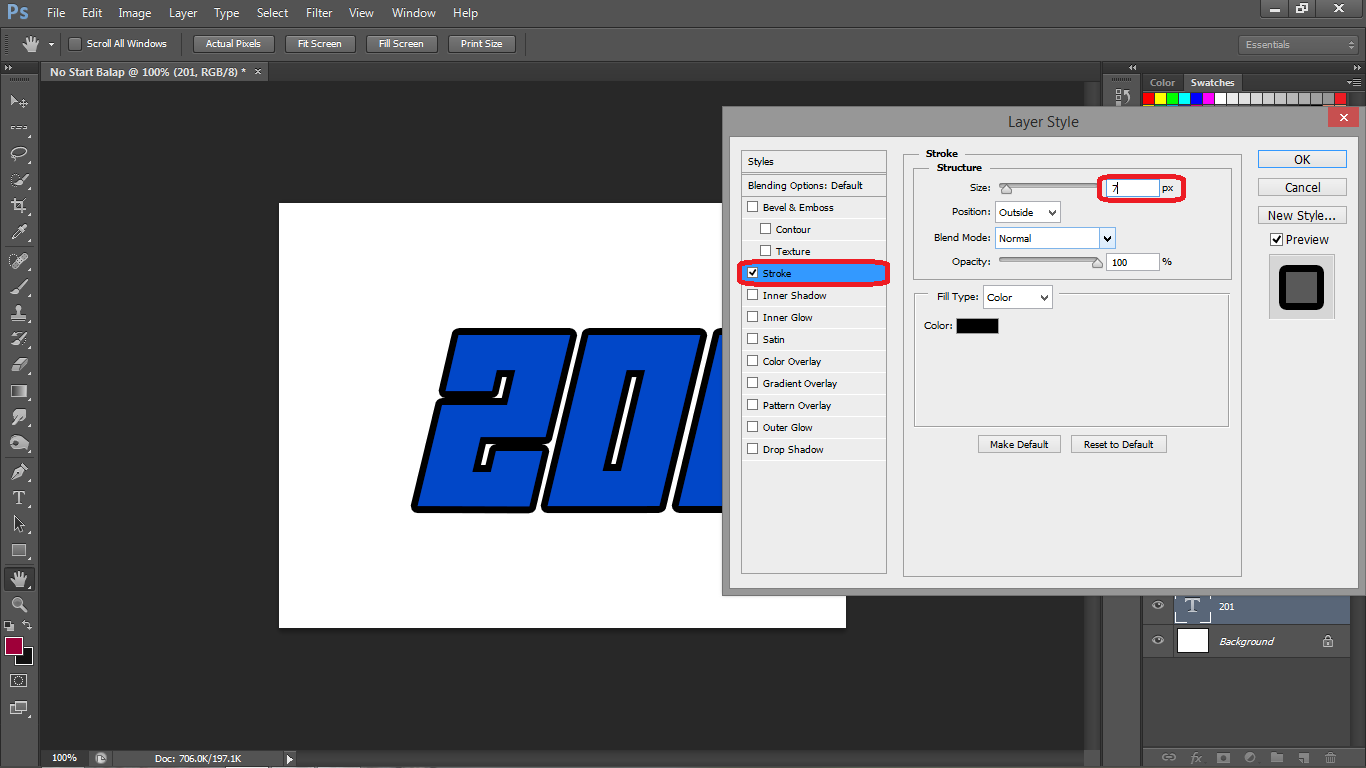
Task: Open the Image menu
Action: pos(135,13)
